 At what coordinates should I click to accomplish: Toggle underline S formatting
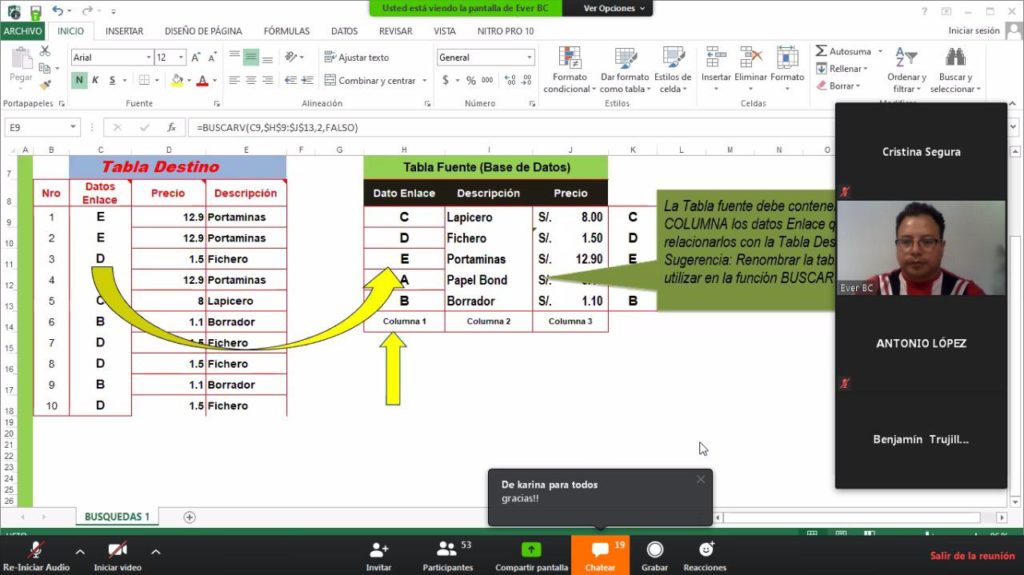tap(112, 80)
